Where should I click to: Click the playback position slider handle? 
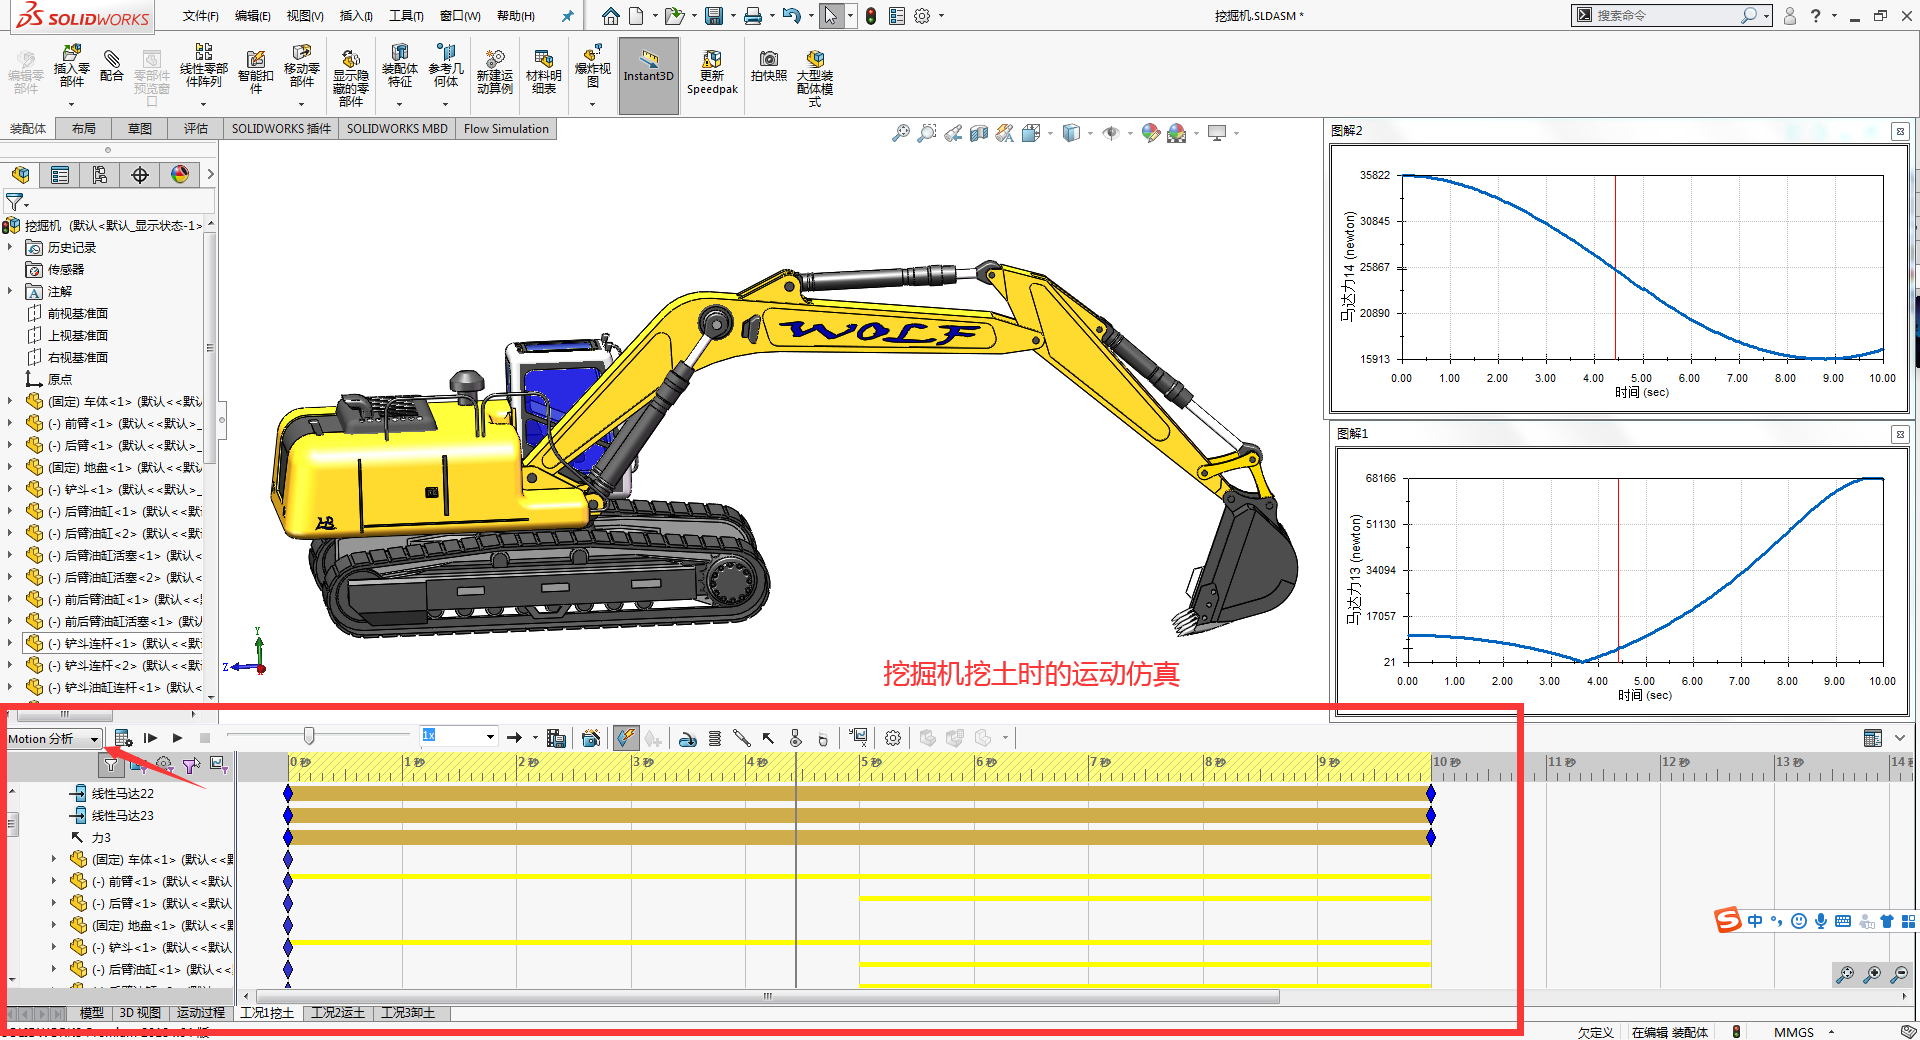point(309,737)
